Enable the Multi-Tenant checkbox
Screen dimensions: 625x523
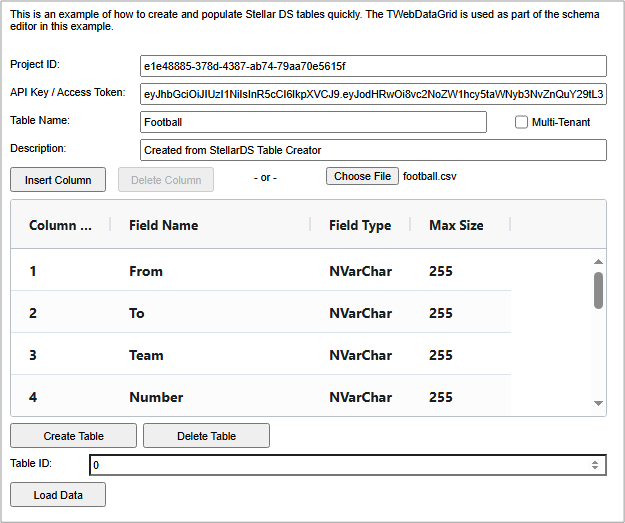[x=521, y=122]
